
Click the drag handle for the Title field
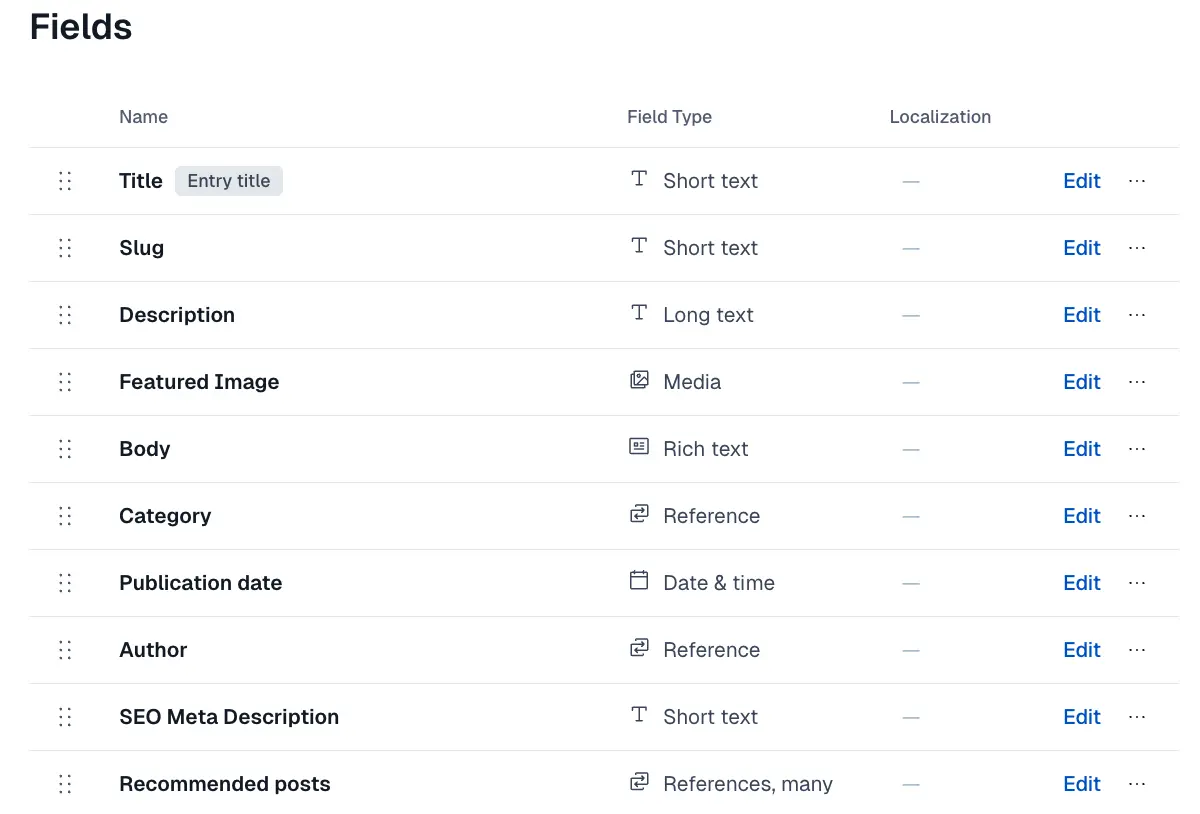[x=65, y=181]
